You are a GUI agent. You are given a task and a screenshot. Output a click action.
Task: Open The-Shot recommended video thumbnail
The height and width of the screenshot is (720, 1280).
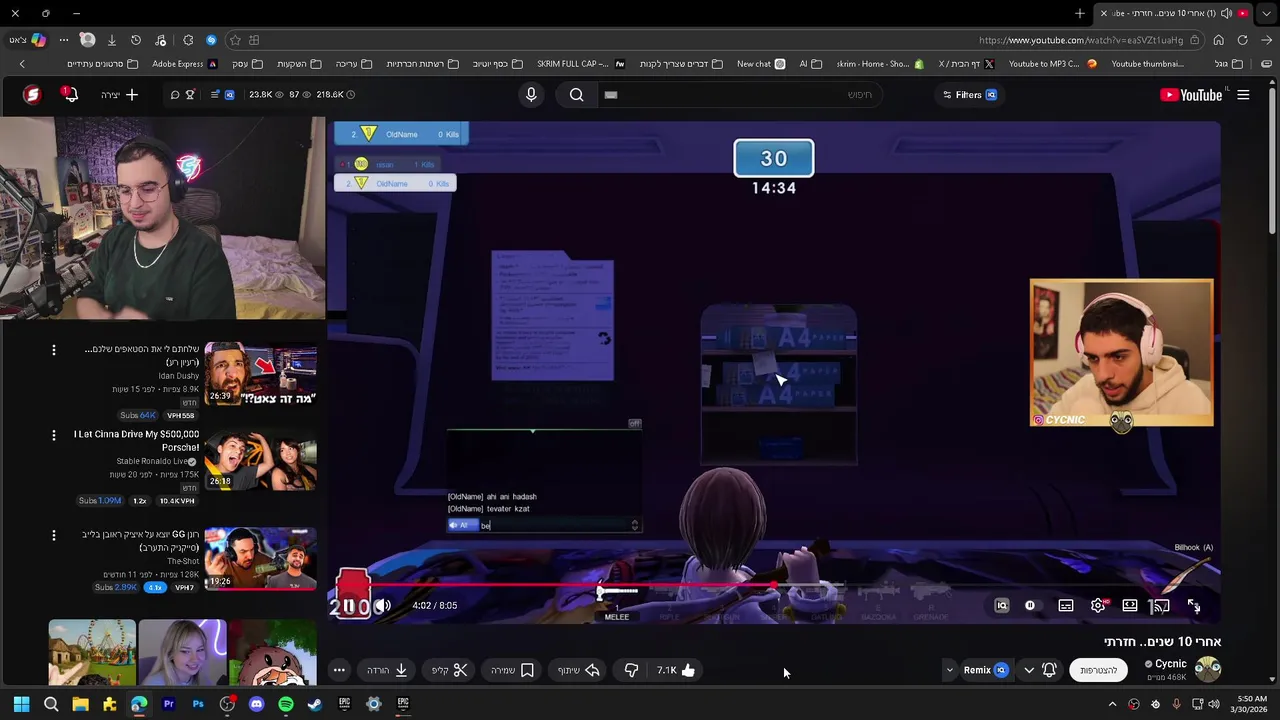tap(261, 559)
